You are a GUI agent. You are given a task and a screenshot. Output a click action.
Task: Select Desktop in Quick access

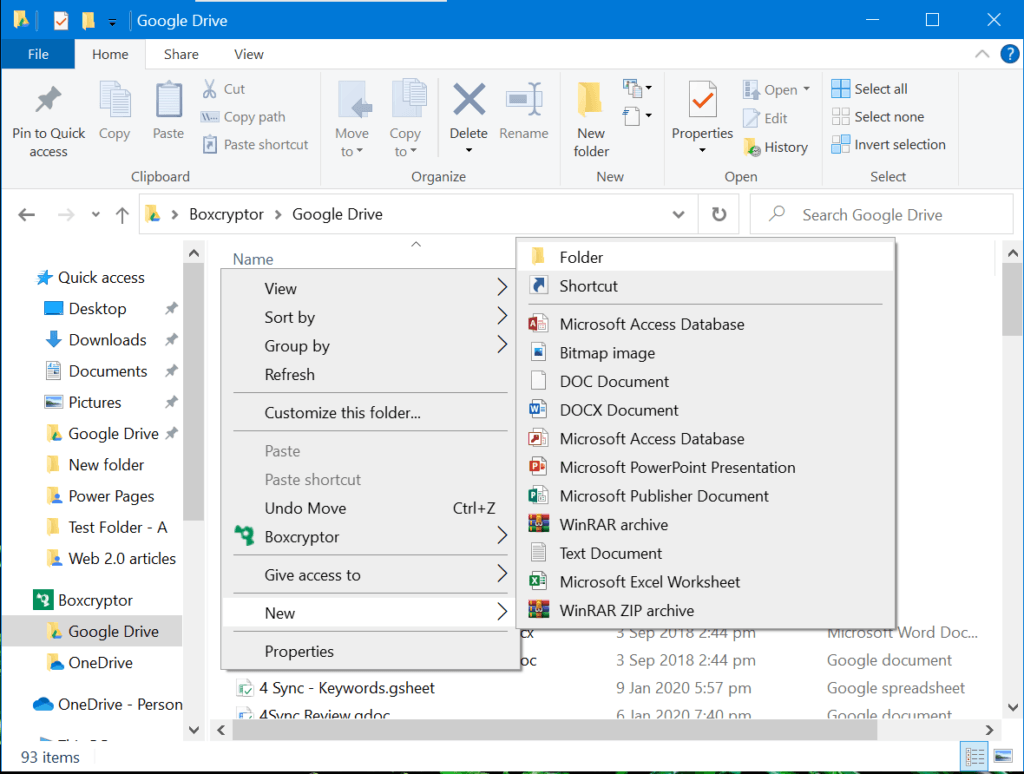[97, 308]
